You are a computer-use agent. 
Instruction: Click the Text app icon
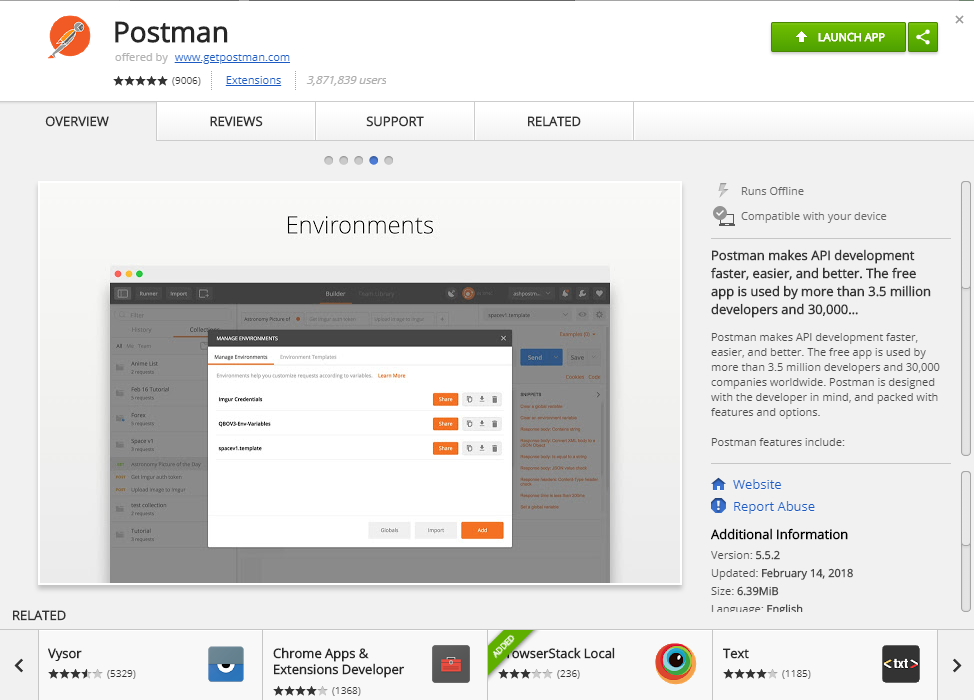click(901, 664)
